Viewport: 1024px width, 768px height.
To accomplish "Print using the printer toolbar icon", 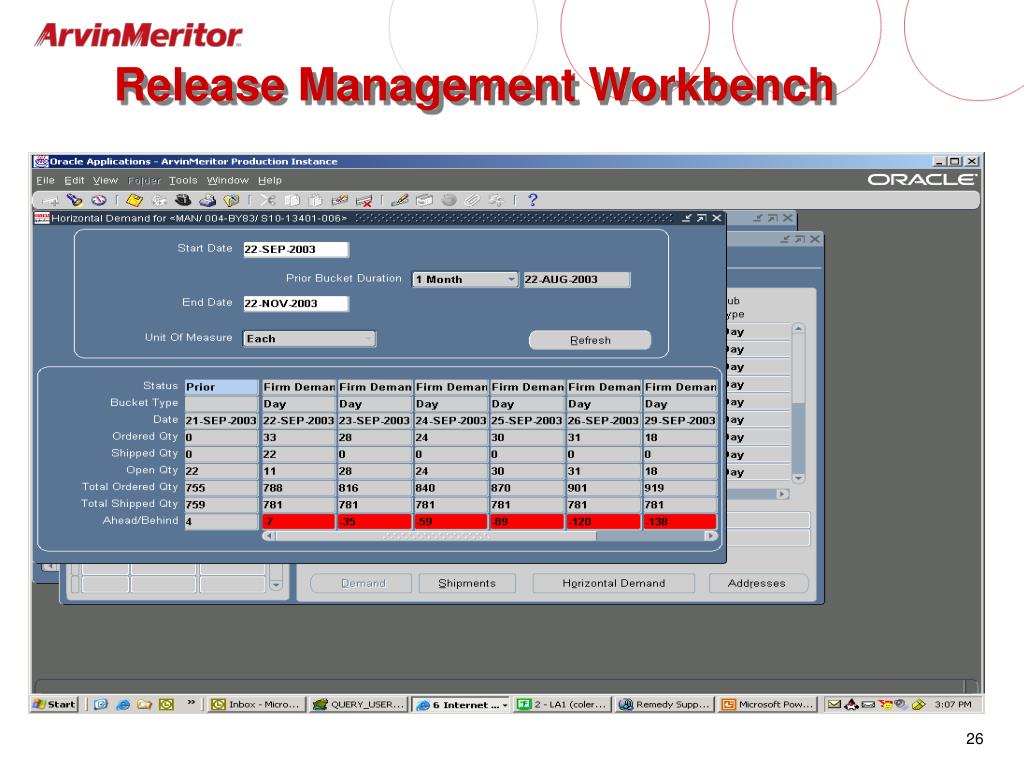I will tap(207, 200).
